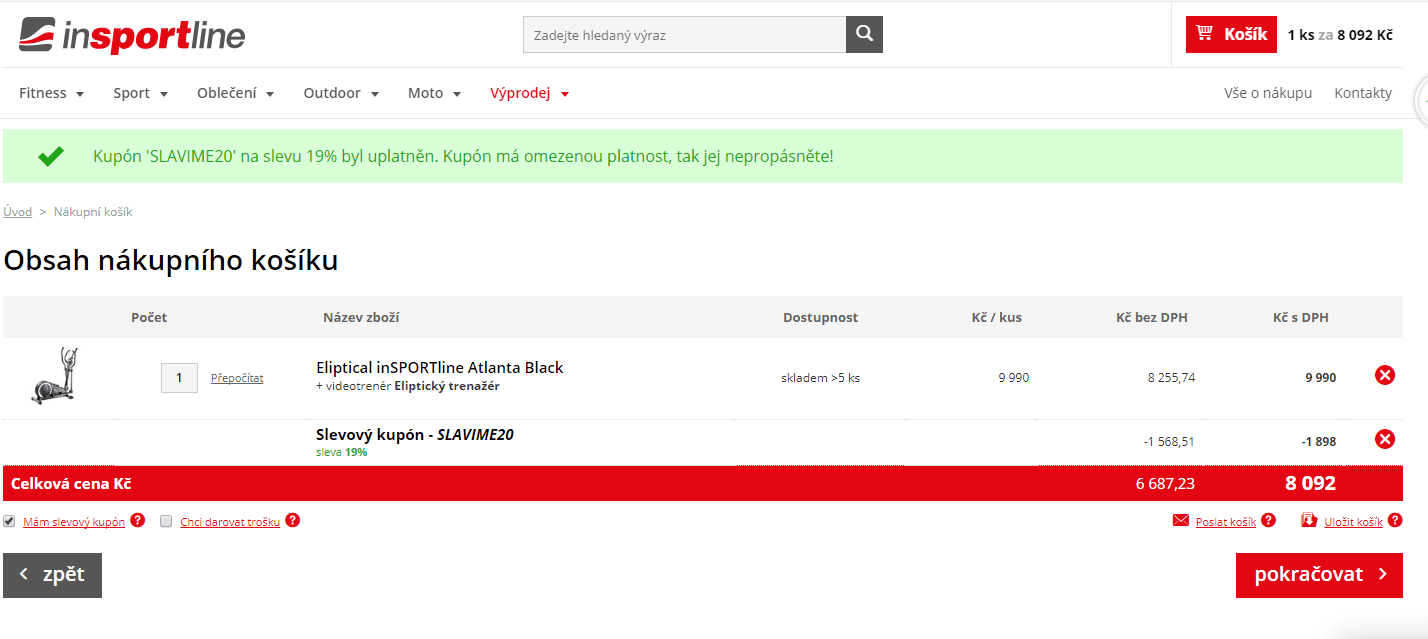Viewport: 1428px width, 639px height.
Task: Expand the Sport menu
Action: (140, 93)
